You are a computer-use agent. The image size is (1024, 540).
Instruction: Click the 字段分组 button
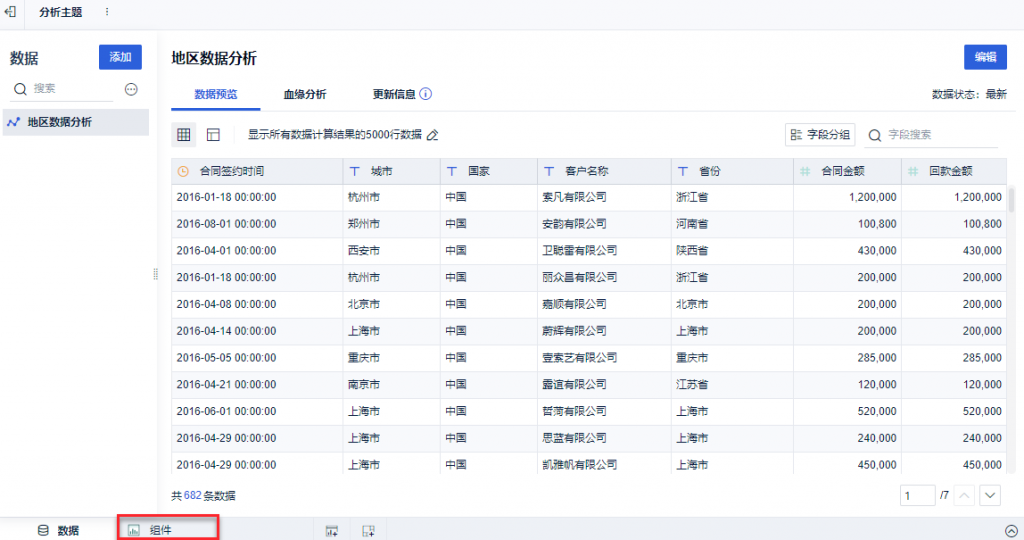pyautogui.click(x=820, y=135)
